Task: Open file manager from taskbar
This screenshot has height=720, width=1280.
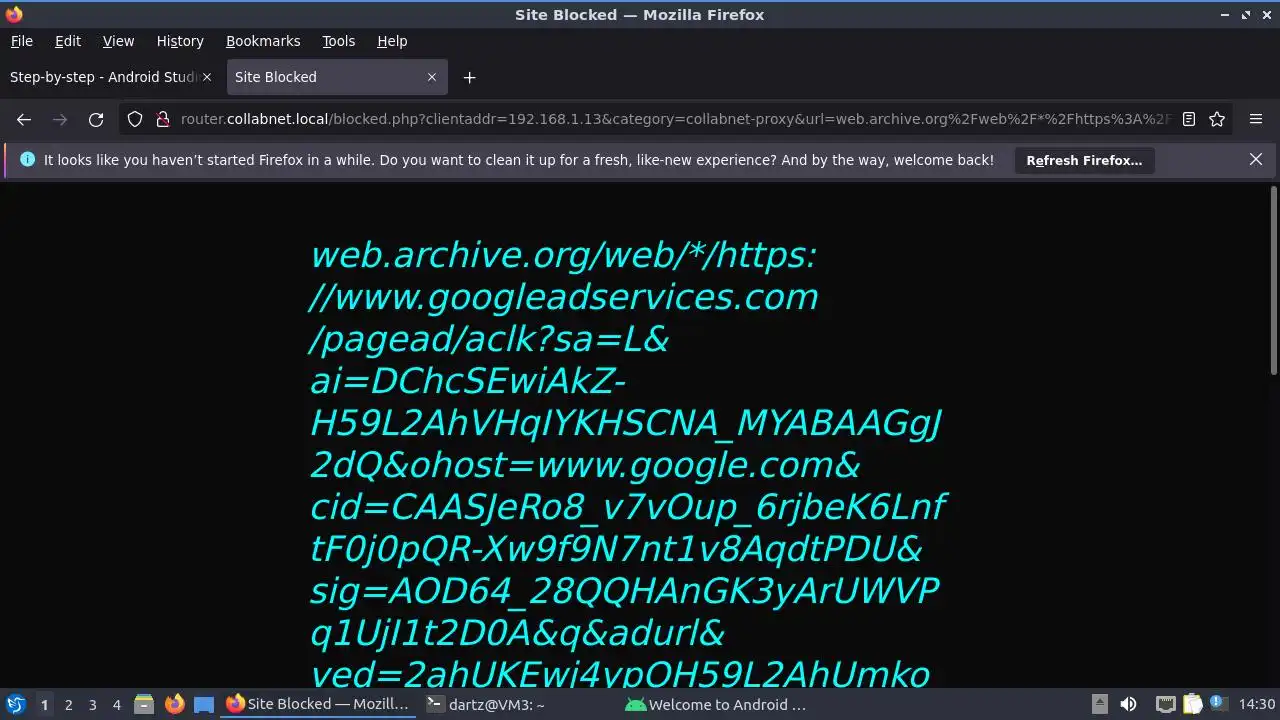Action: pos(144,704)
